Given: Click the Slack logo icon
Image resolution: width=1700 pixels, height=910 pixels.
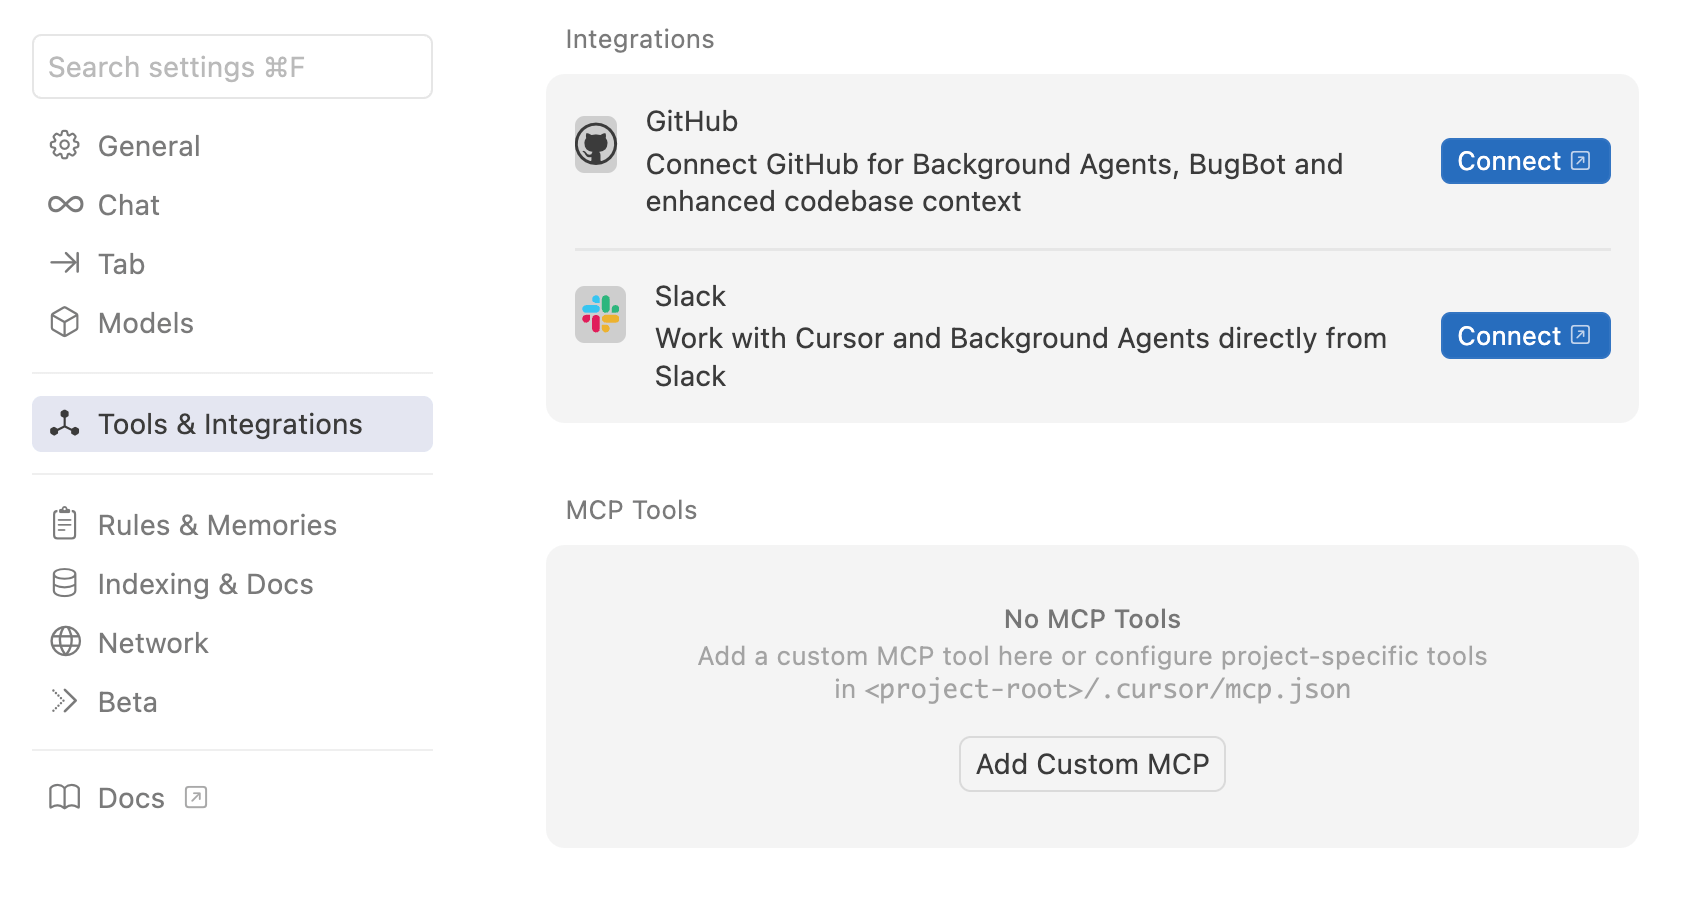Looking at the screenshot, I should click(x=600, y=314).
